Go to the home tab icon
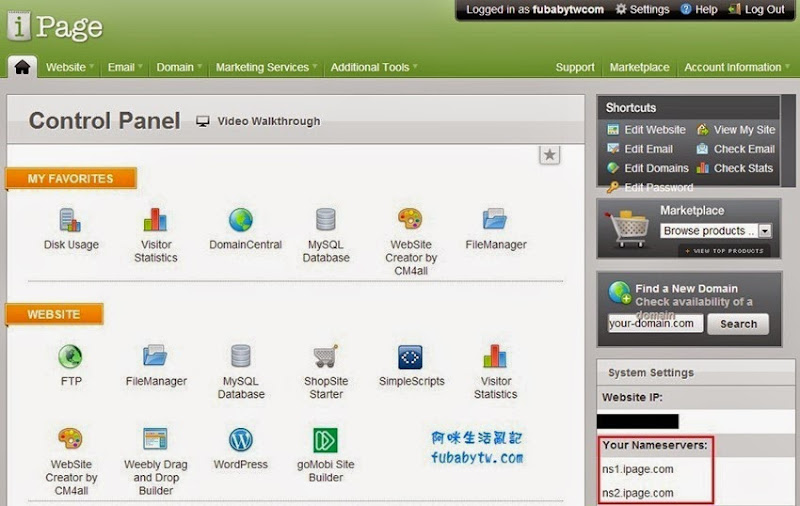The height and width of the screenshot is (506, 800). click(22, 67)
